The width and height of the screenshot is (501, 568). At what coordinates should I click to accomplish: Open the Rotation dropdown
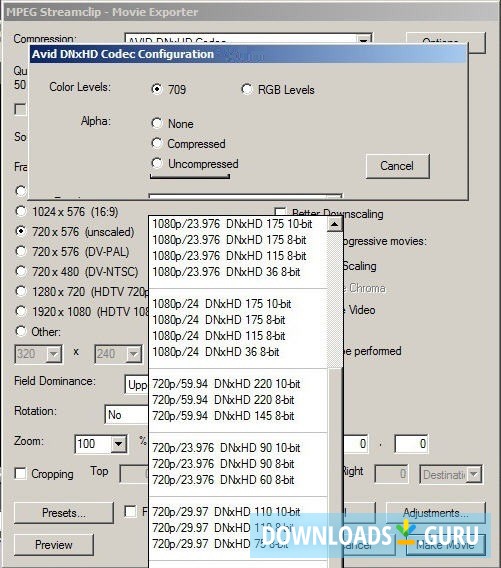tap(126, 415)
